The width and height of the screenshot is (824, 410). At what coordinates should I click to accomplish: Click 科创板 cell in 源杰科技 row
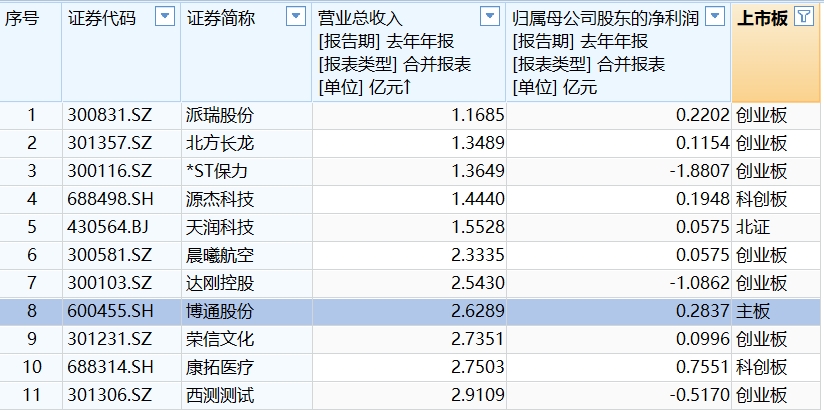coord(762,199)
